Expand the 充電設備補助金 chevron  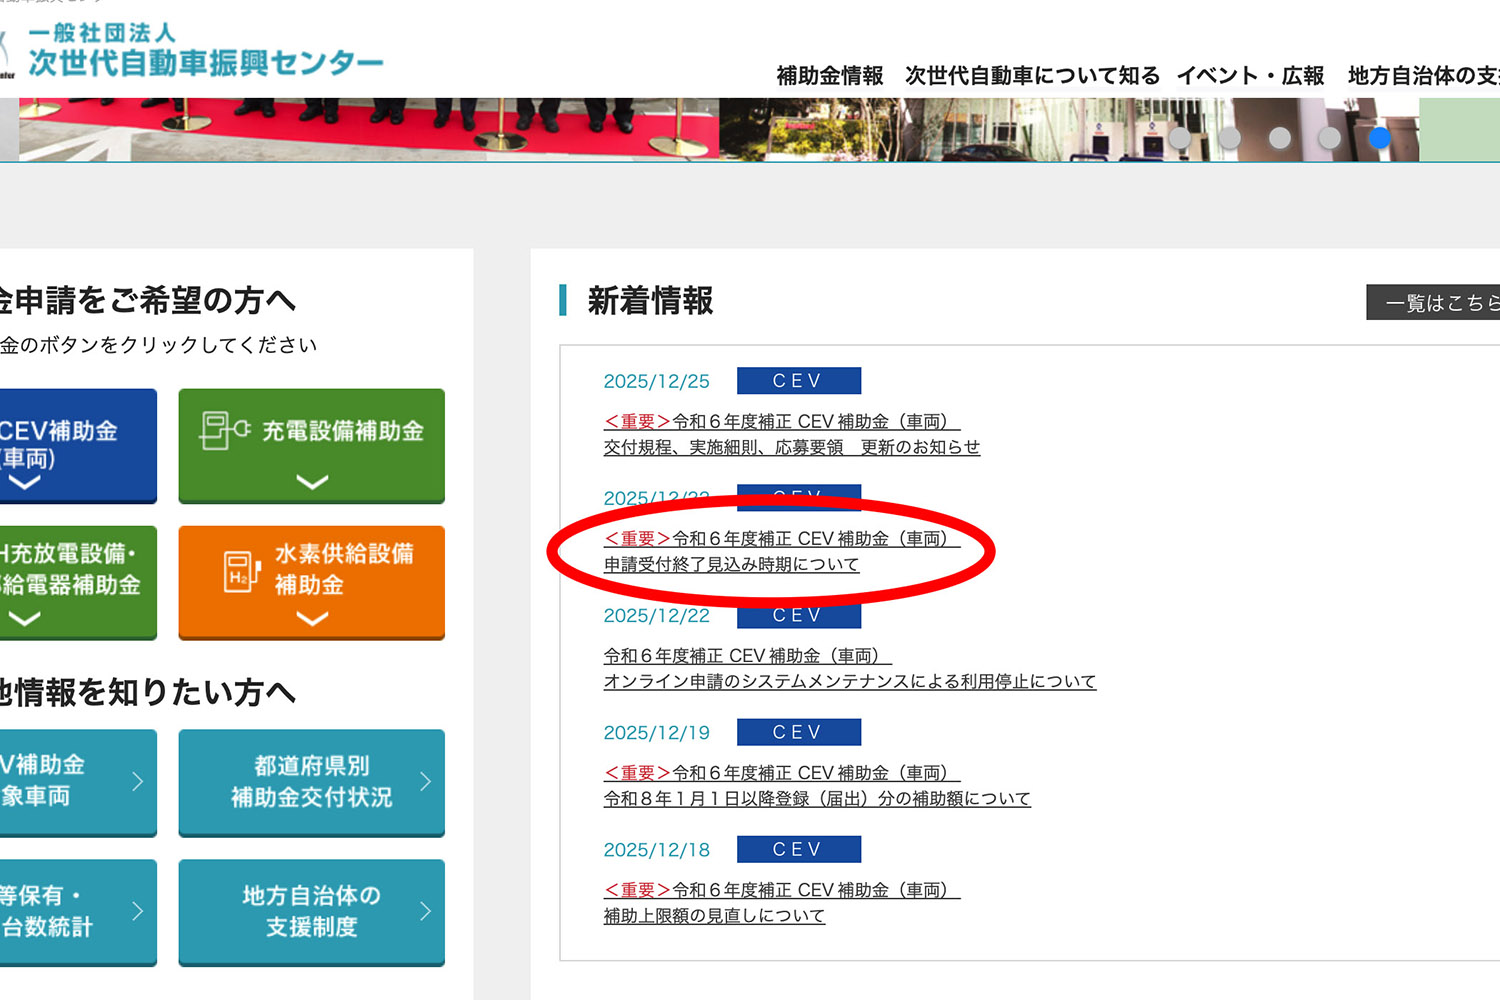tap(312, 482)
